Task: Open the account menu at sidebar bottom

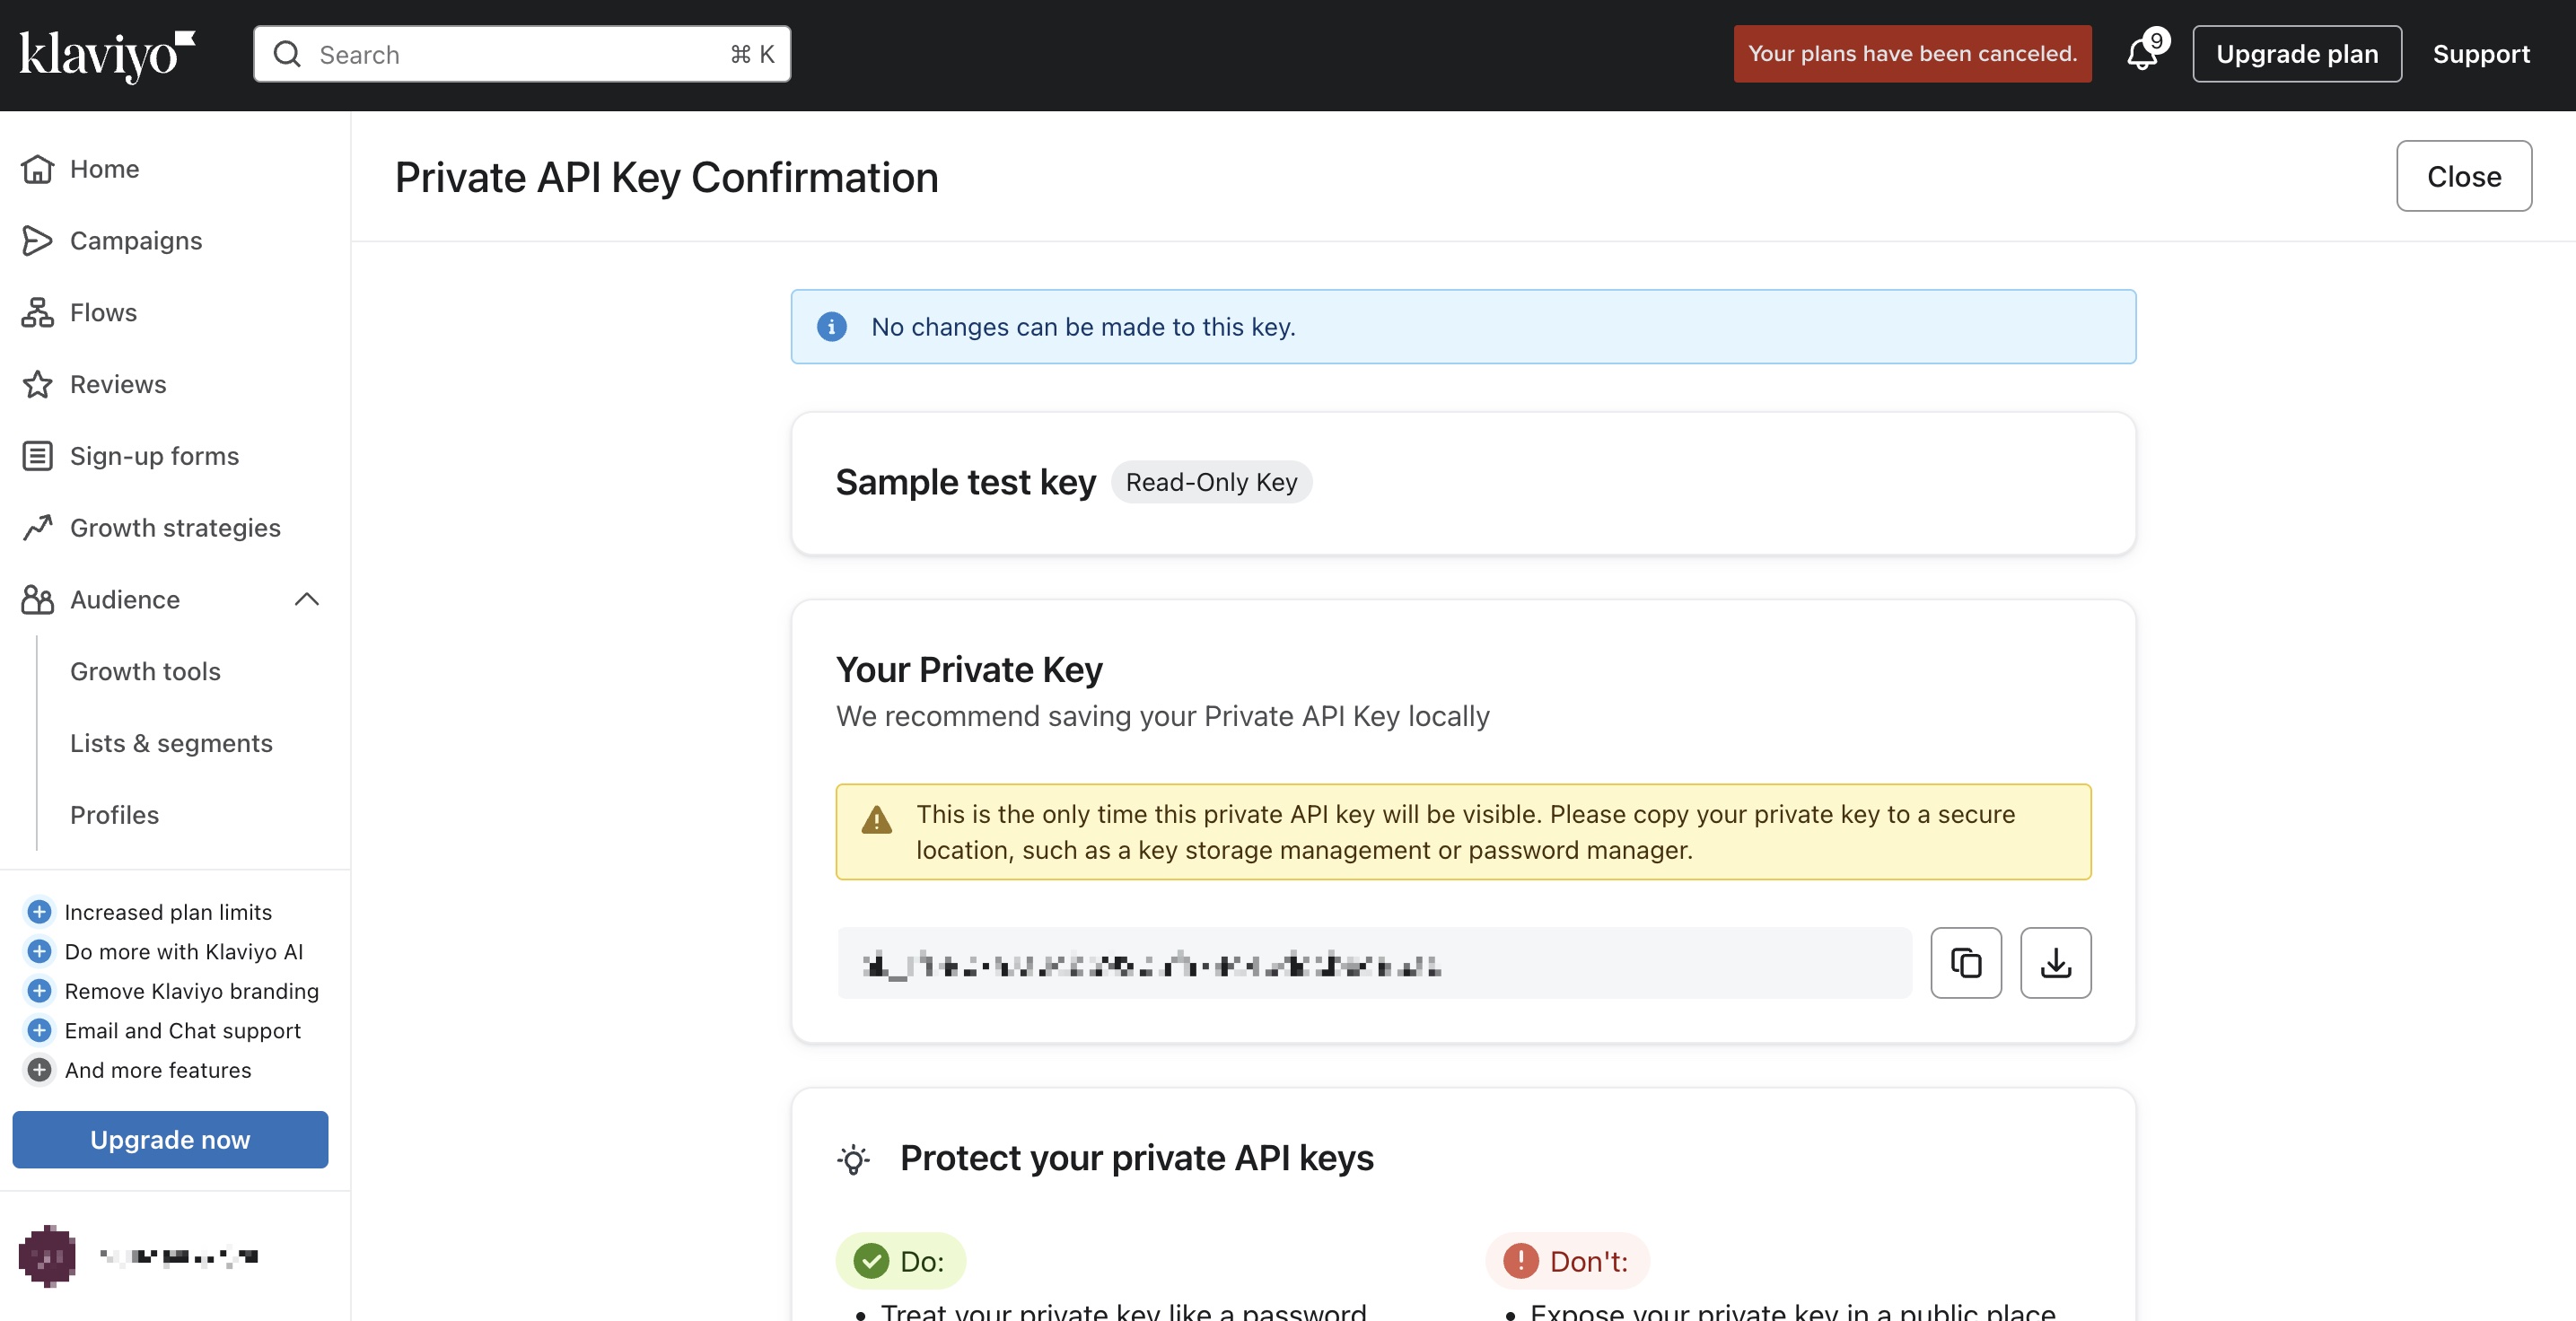Action: [x=140, y=1255]
